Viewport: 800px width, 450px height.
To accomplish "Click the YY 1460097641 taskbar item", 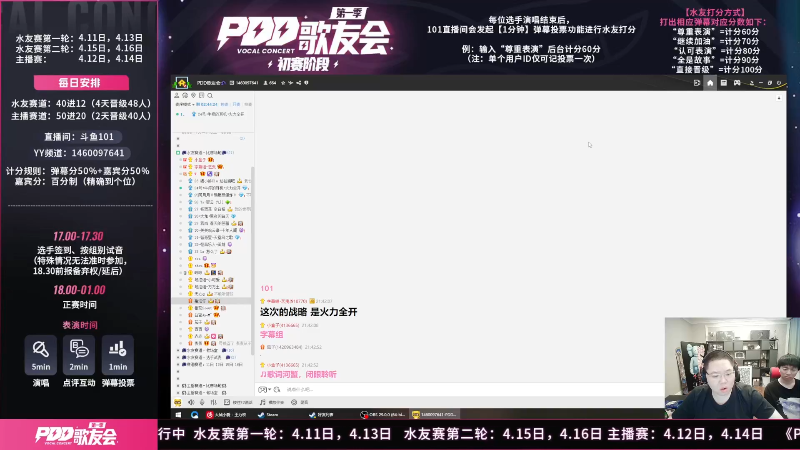I will click(434, 415).
